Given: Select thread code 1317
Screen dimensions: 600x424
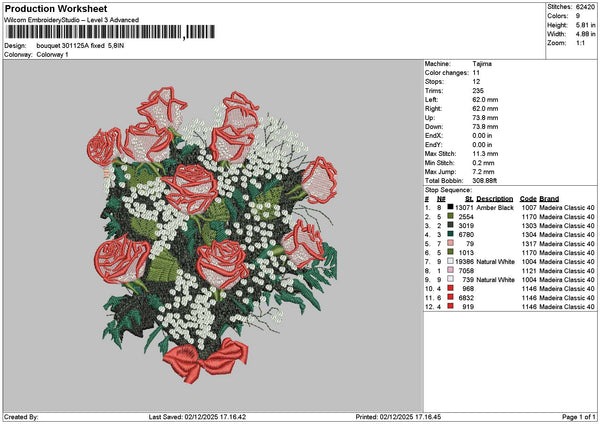Looking at the screenshot, I should pos(529,243).
